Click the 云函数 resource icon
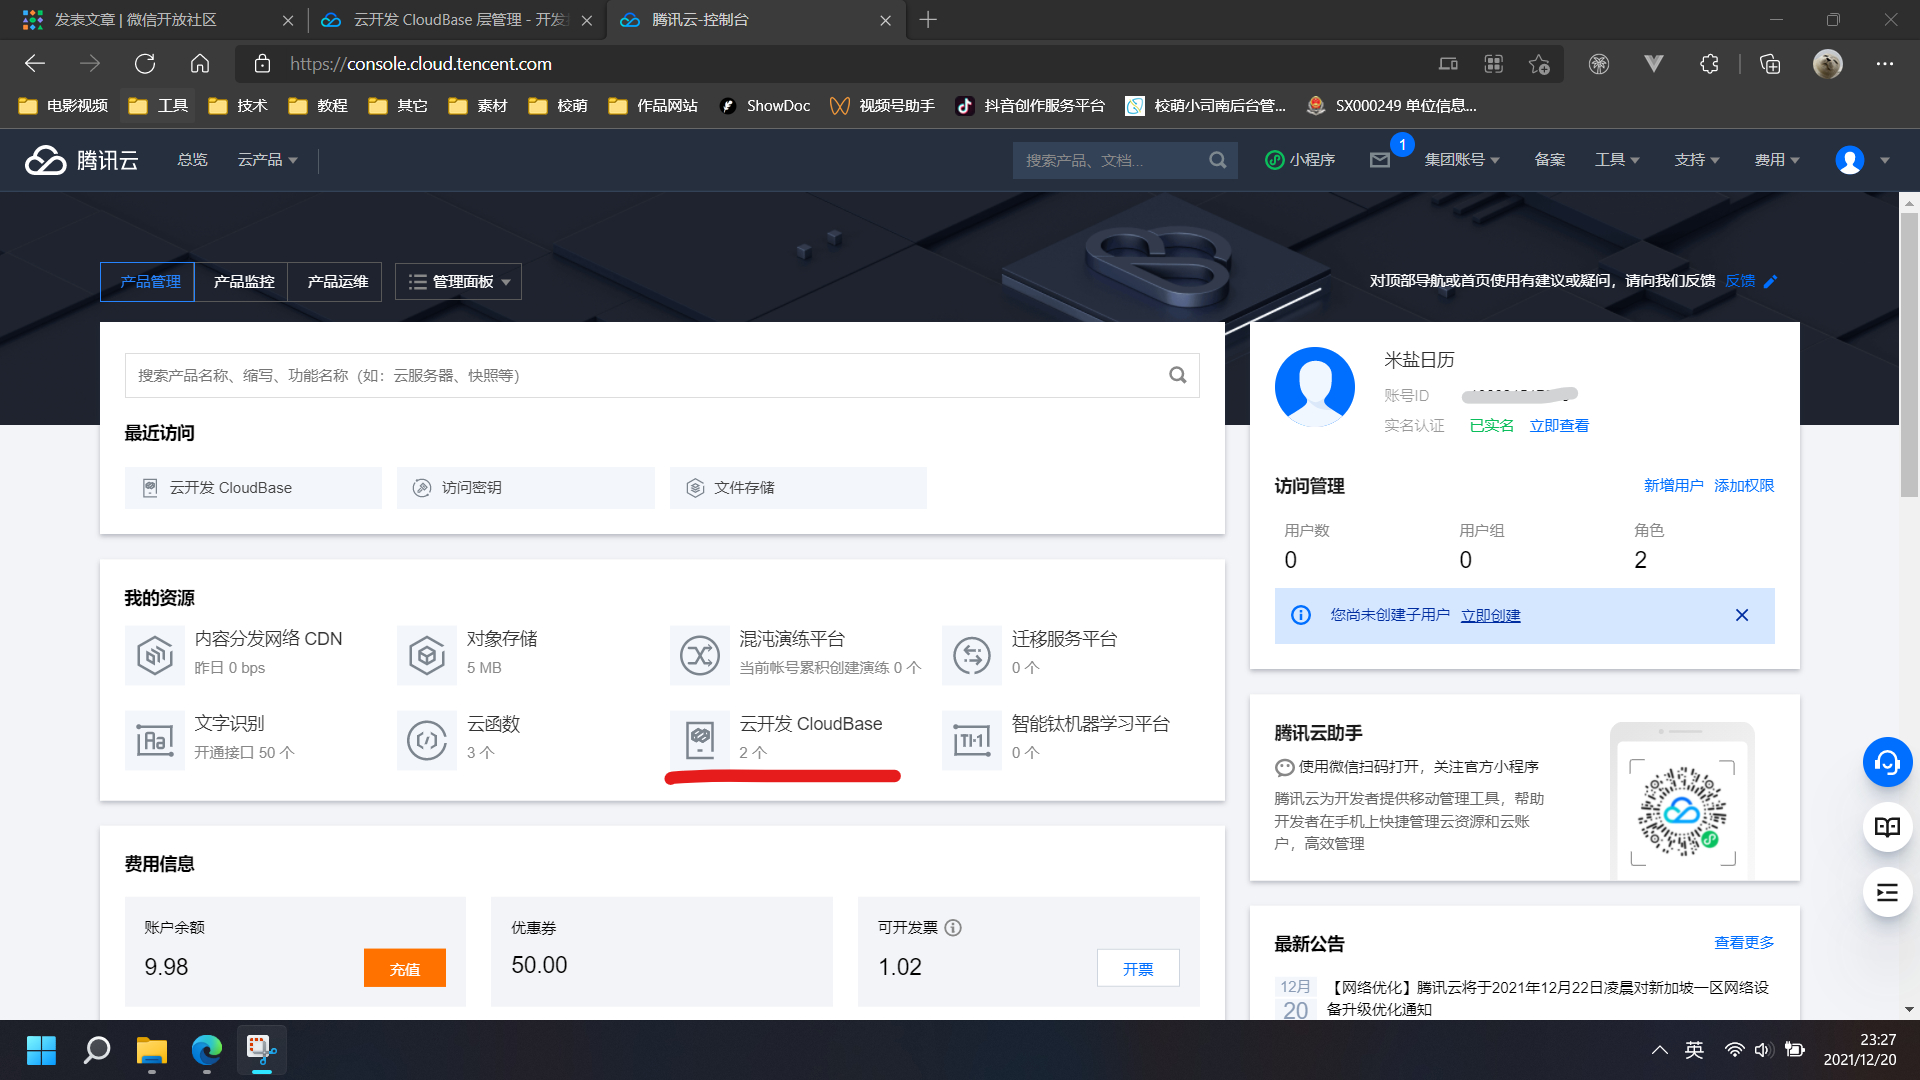Image resolution: width=1920 pixels, height=1080 pixels. tap(427, 740)
